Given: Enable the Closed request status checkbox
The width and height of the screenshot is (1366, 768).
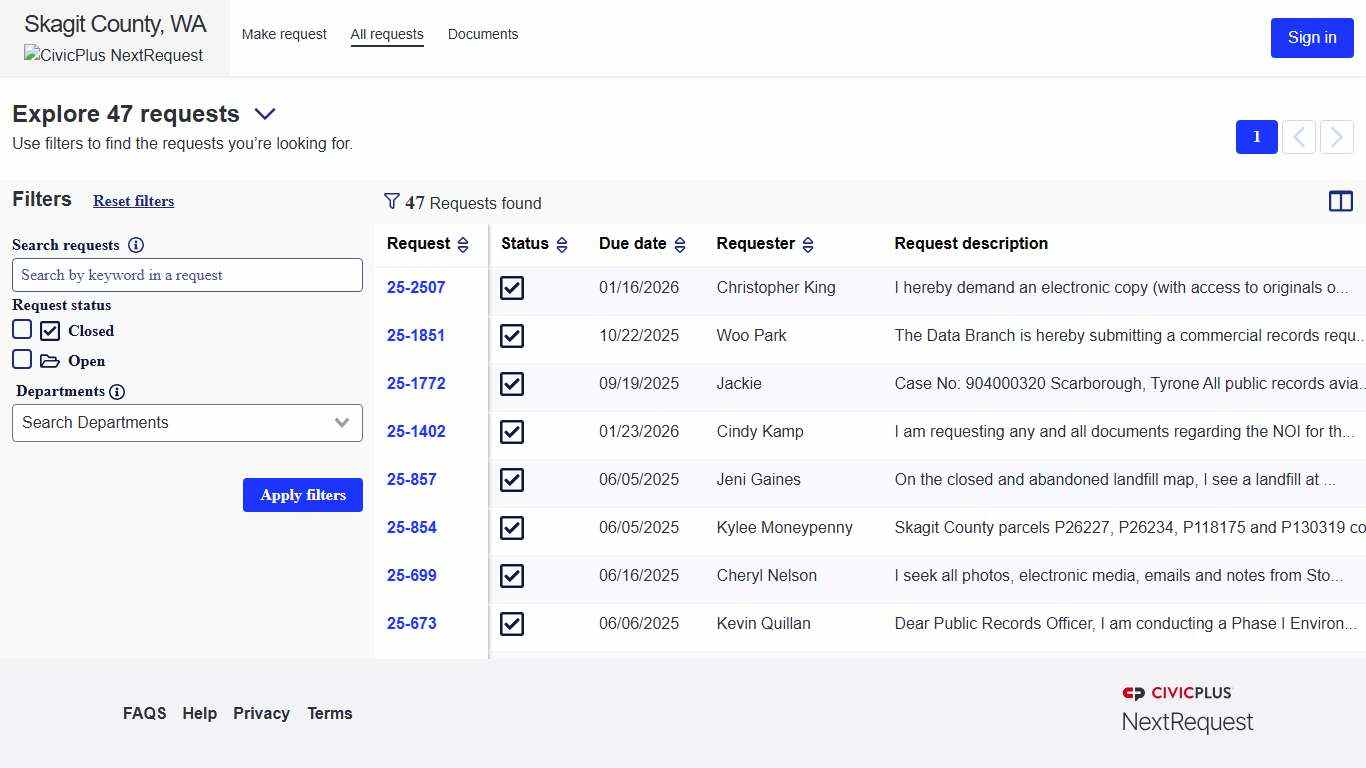Looking at the screenshot, I should [22, 328].
